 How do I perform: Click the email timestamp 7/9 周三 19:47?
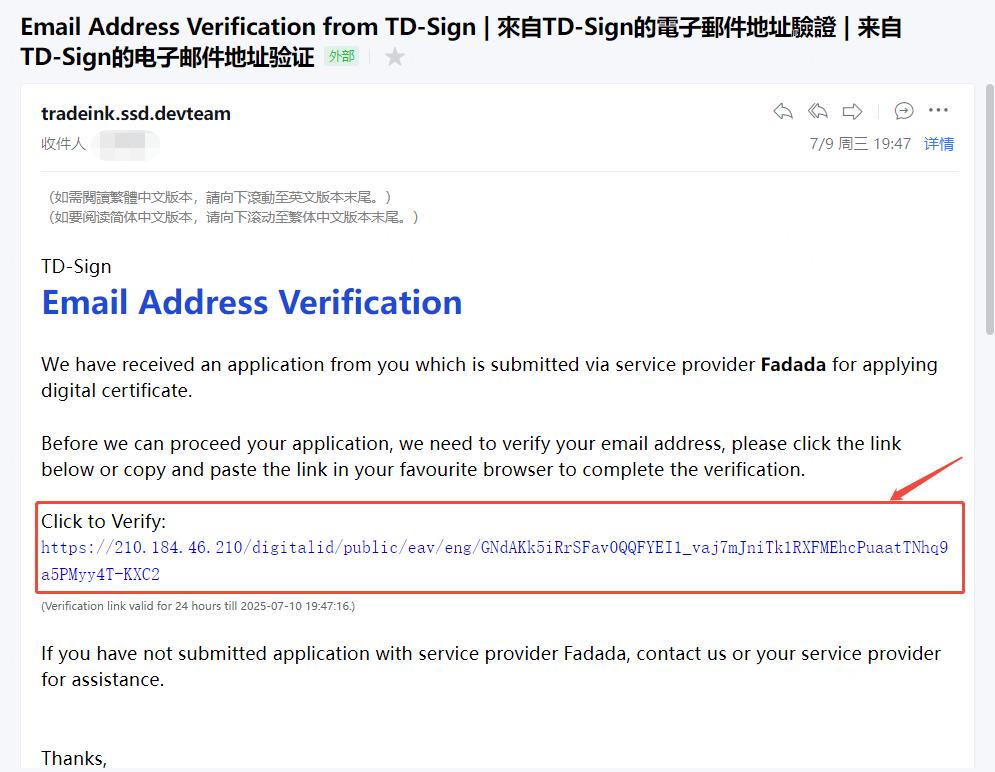(860, 144)
